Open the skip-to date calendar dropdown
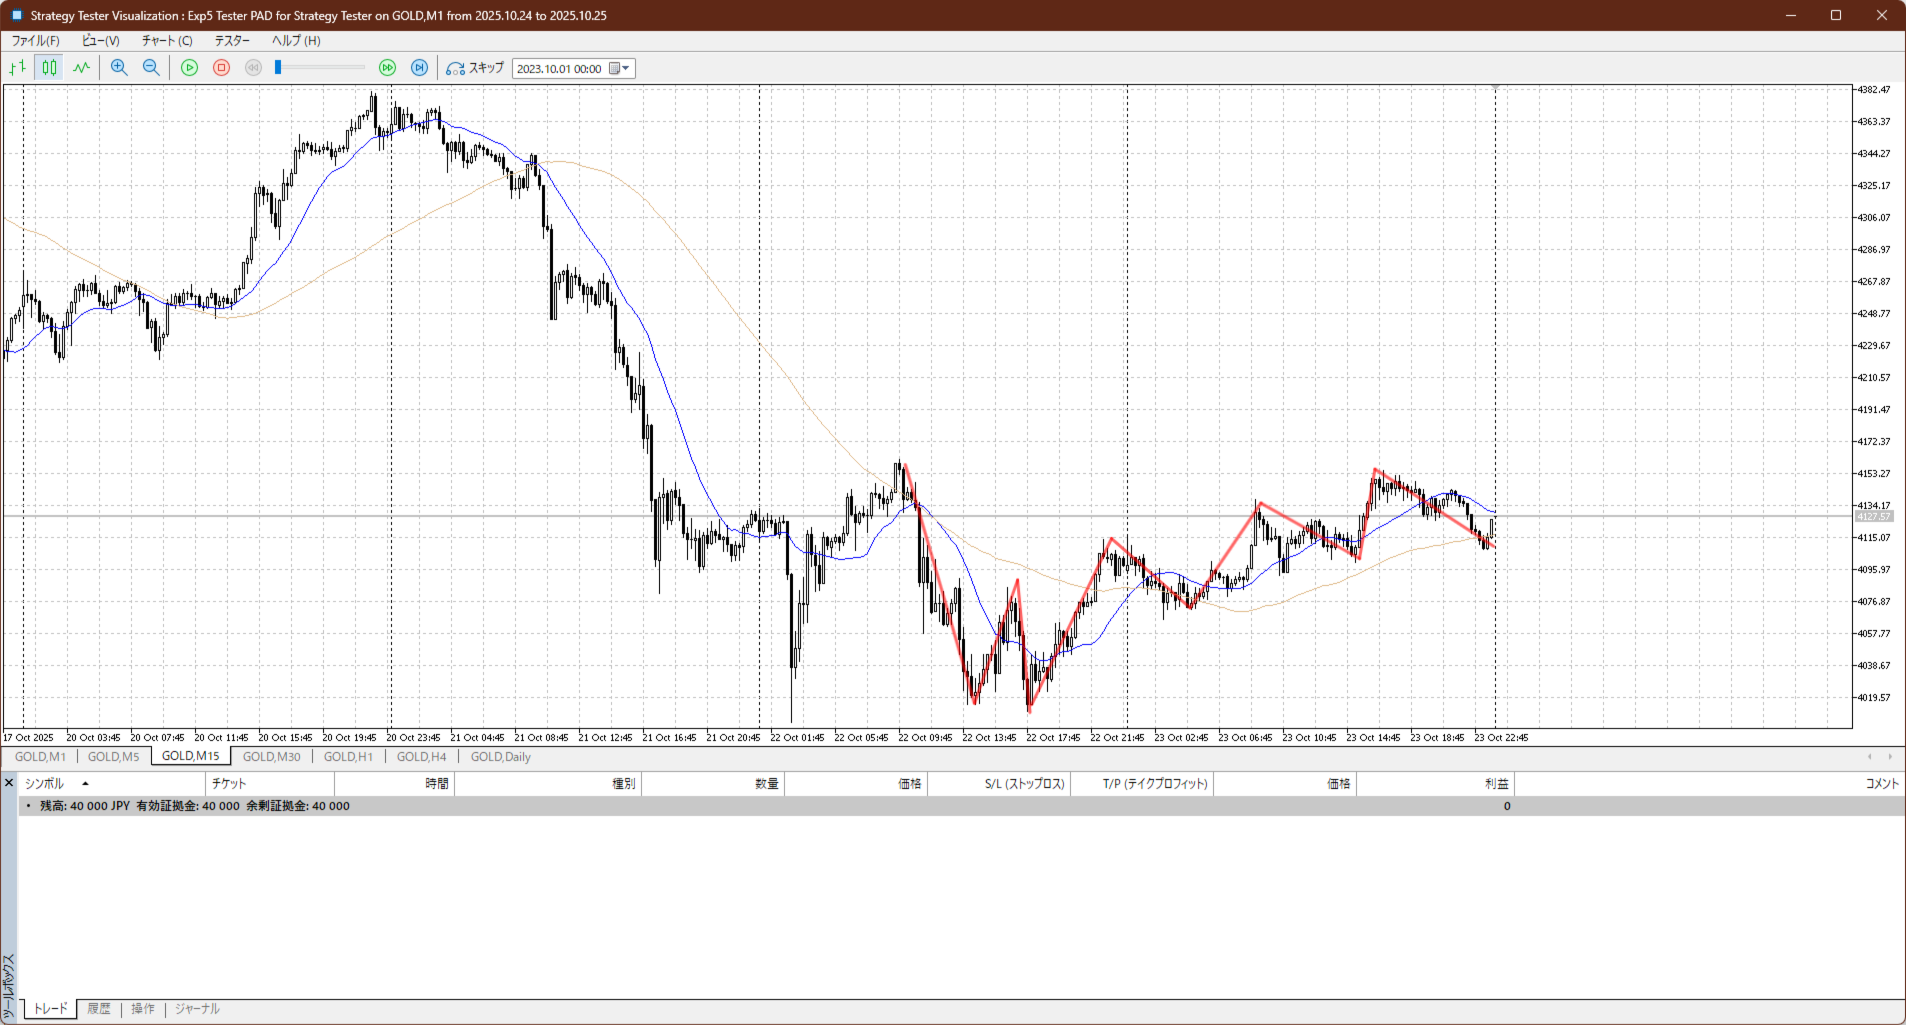This screenshot has height=1025, width=1906. [x=619, y=69]
